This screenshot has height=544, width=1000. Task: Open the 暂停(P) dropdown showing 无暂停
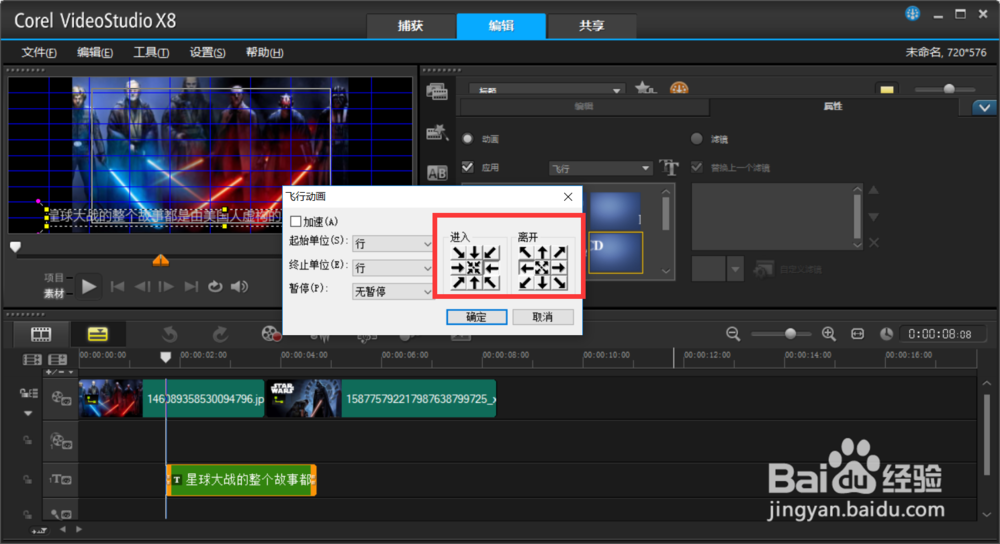(393, 291)
